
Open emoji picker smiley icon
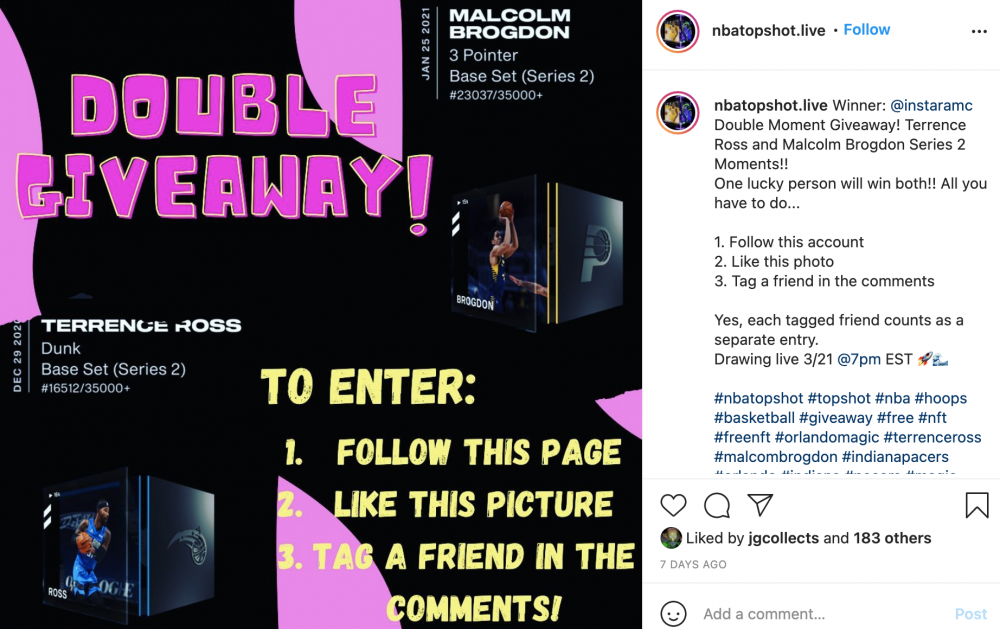pyautogui.click(x=673, y=614)
